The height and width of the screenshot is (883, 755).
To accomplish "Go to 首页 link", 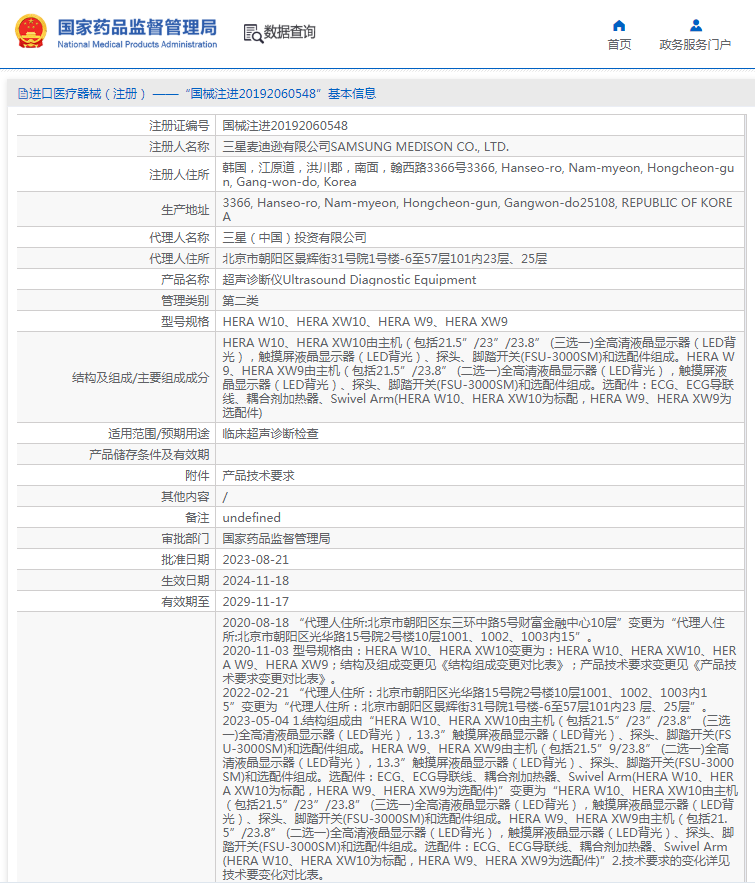I will (619, 44).
